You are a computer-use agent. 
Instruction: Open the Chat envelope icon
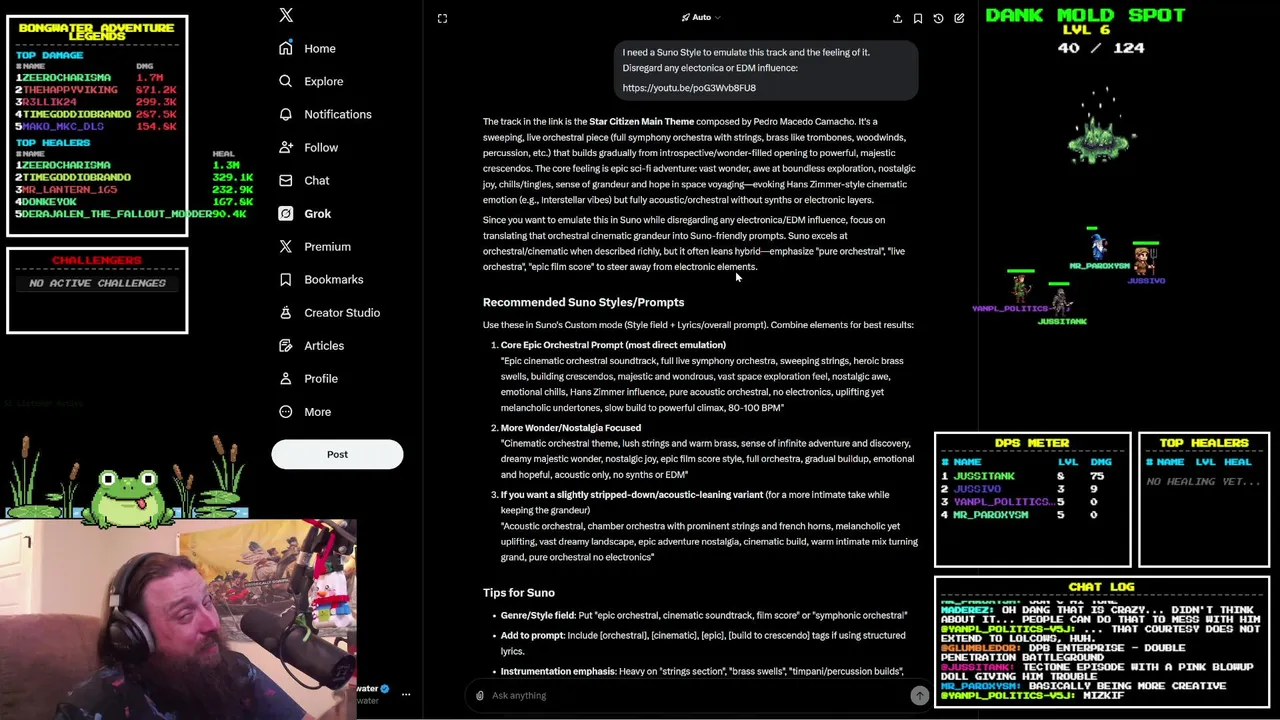coord(286,180)
